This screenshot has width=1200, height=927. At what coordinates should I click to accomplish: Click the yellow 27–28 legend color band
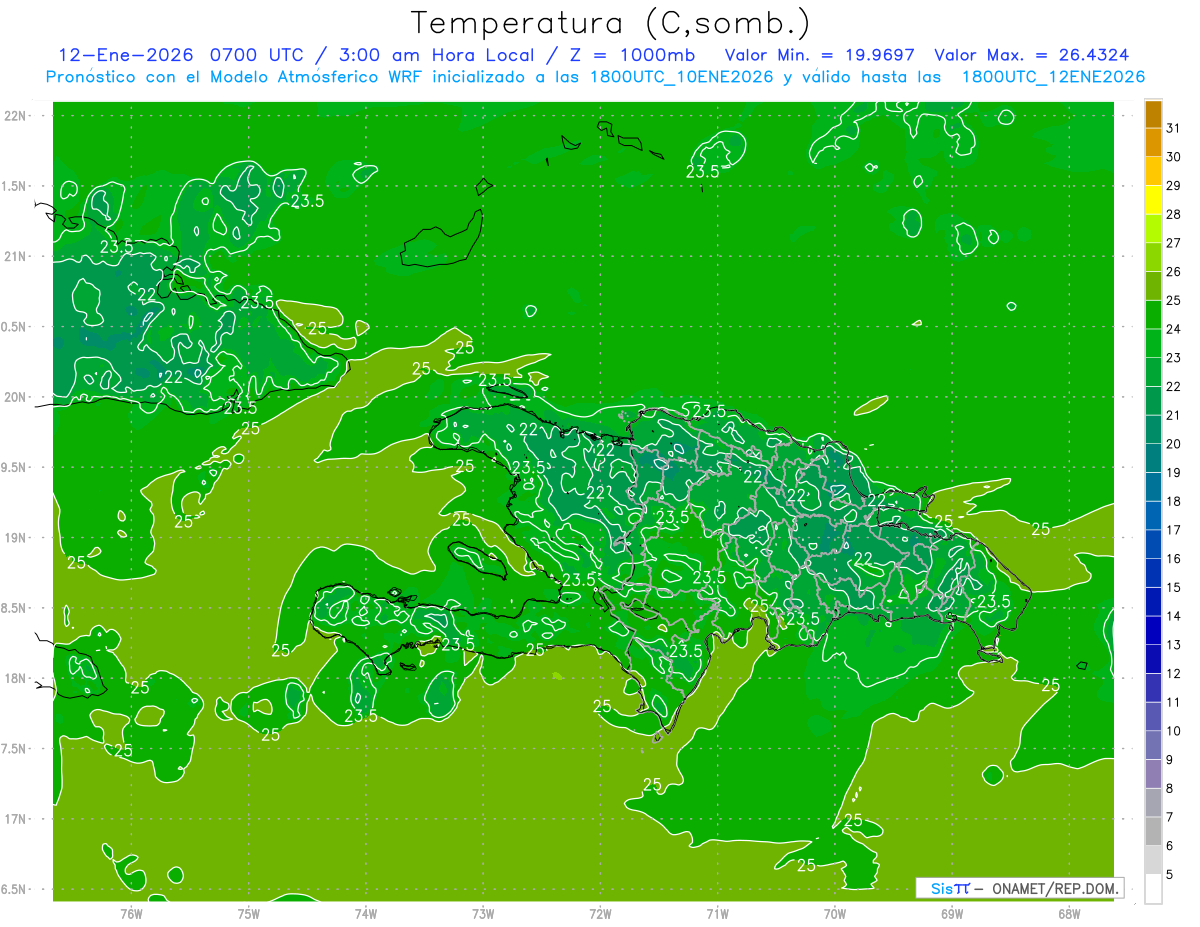[x=1153, y=229]
